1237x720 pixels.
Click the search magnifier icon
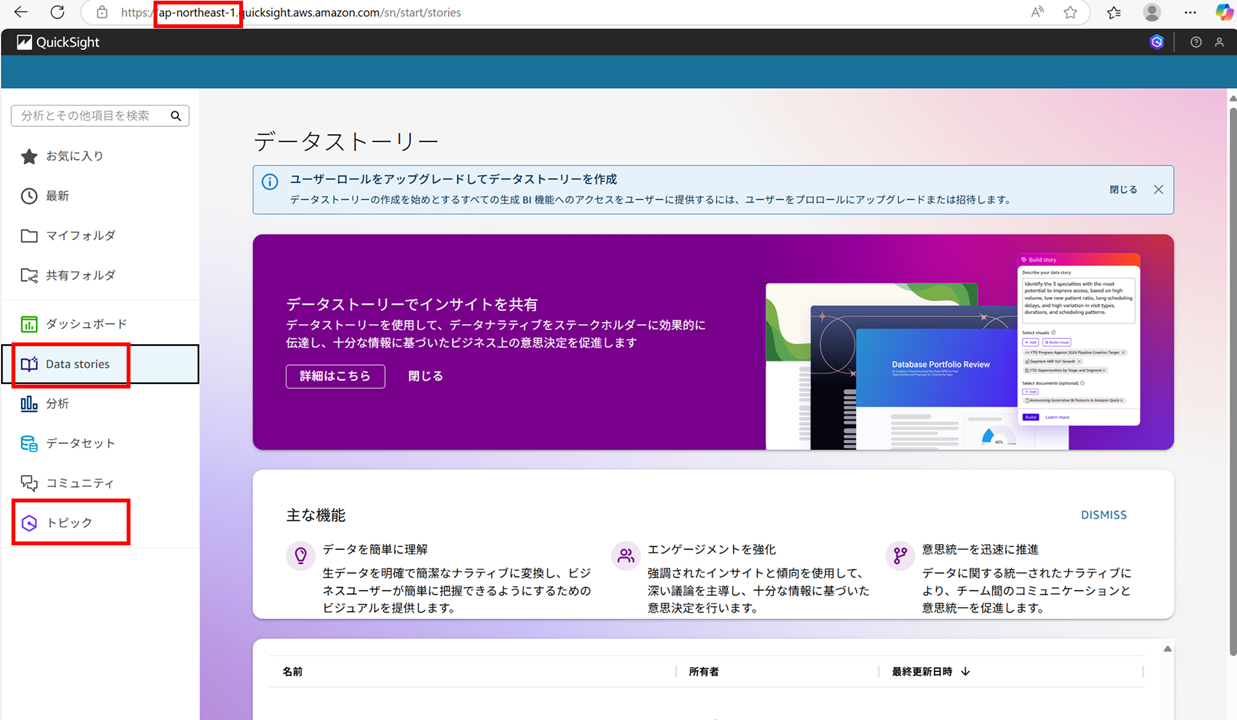coord(176,116)
